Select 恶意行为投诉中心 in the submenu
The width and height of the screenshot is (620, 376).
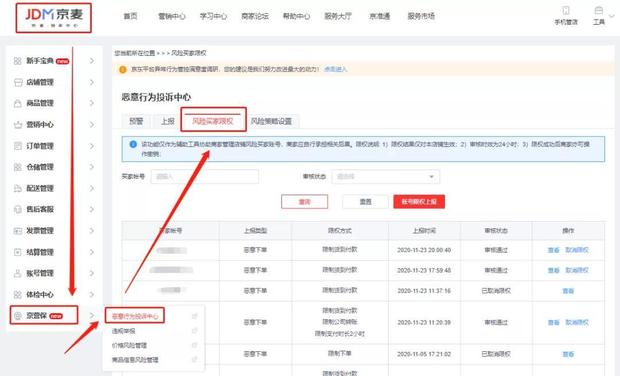coord(135,316)
